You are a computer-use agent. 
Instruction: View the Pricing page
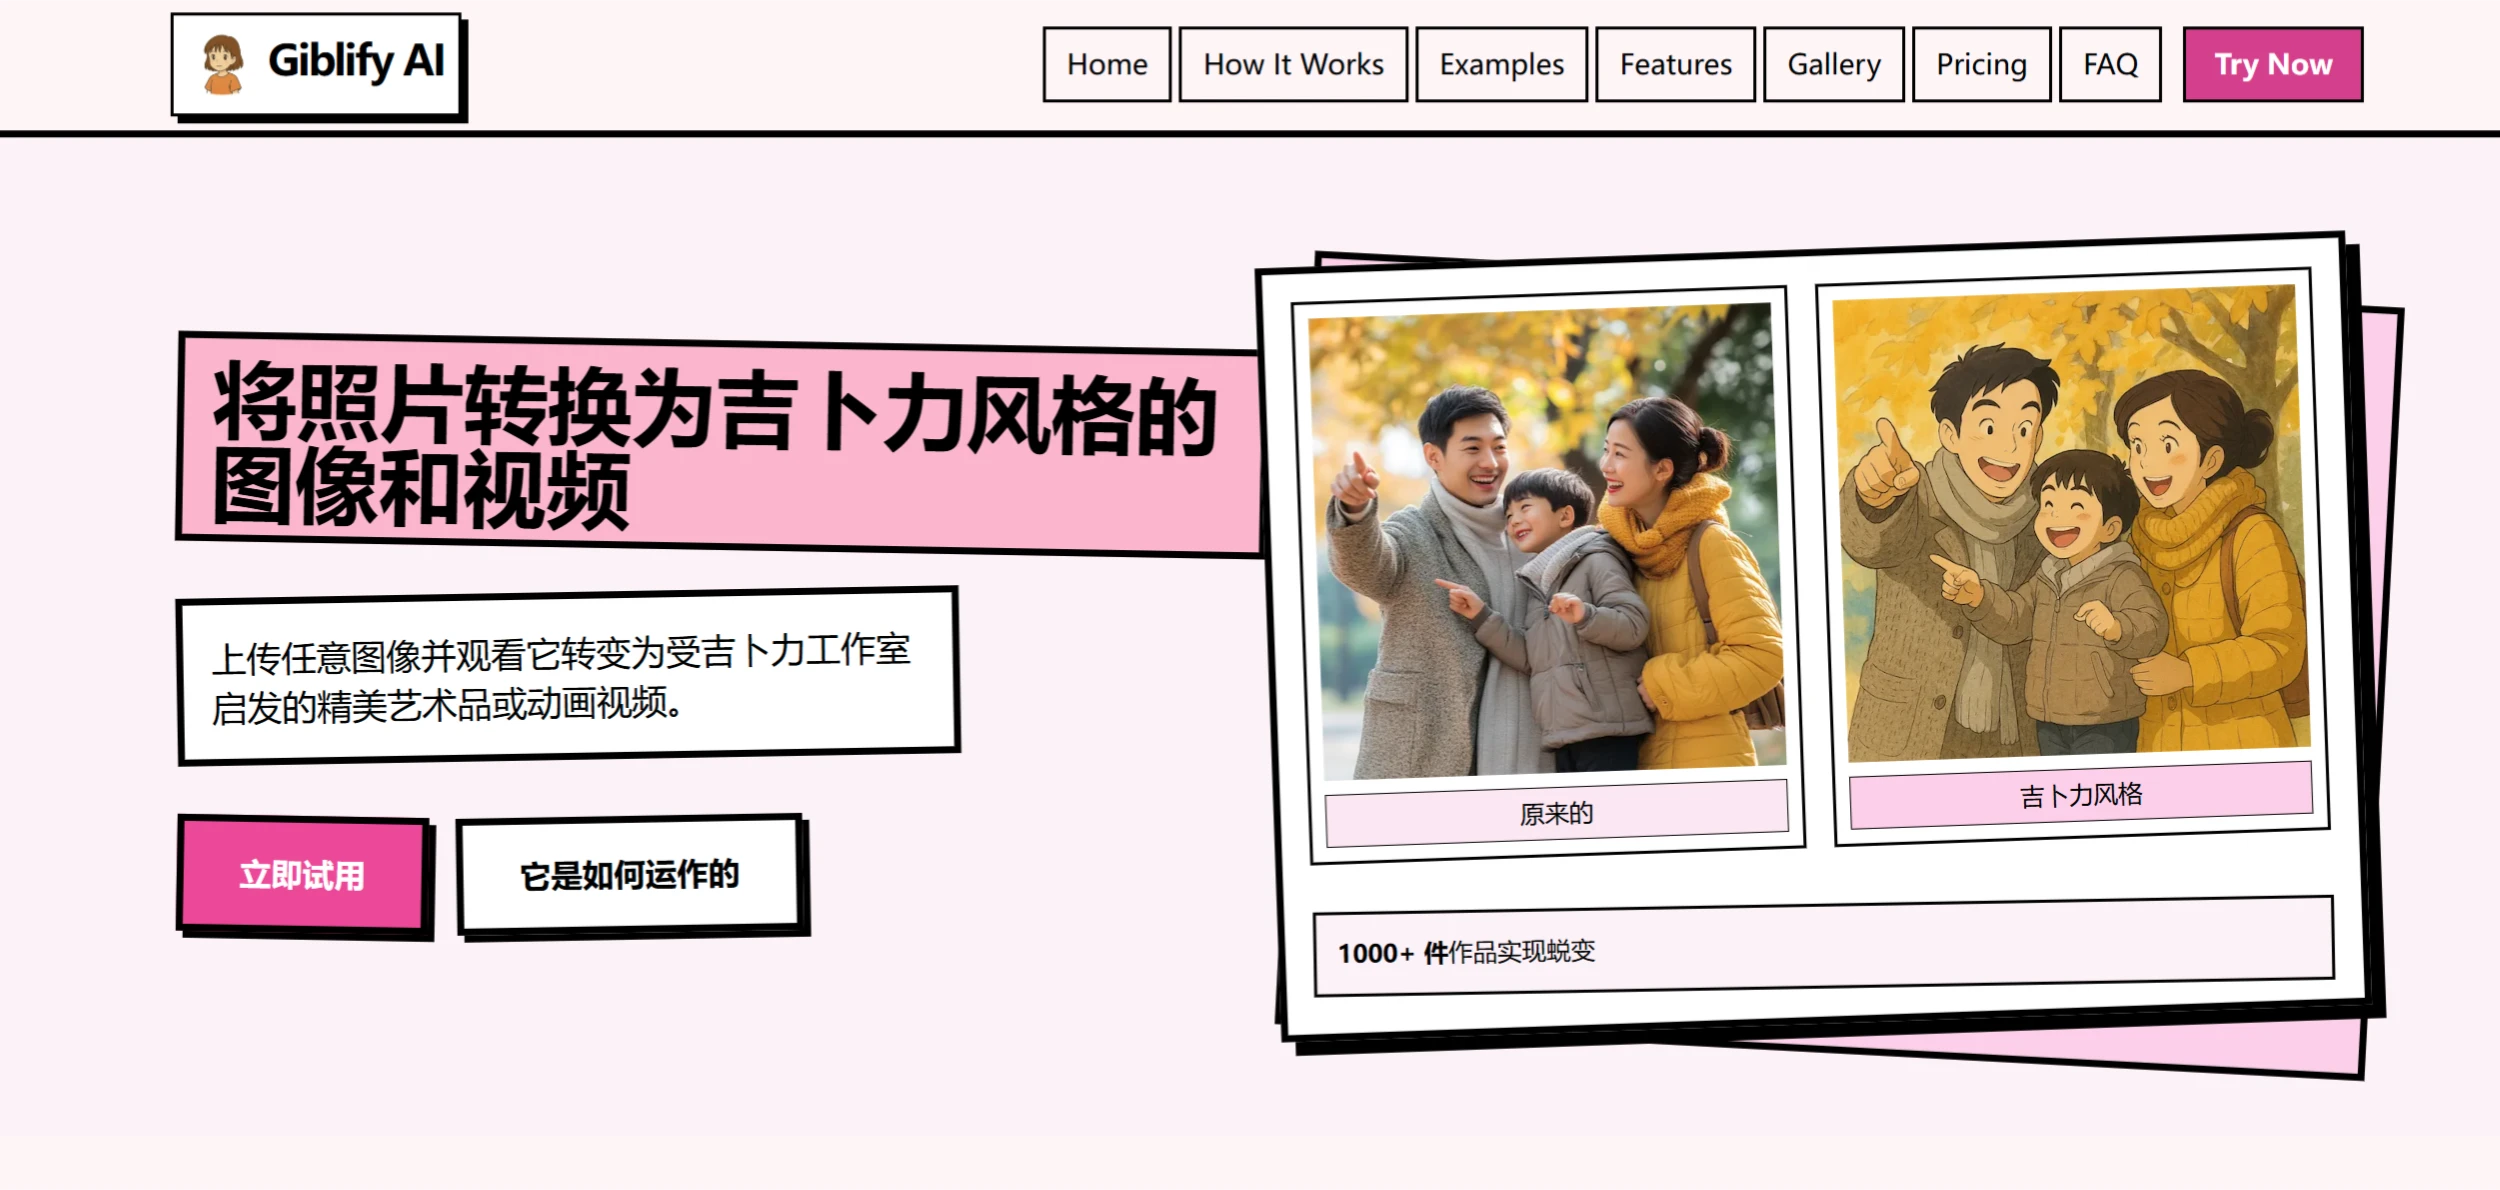point(1980,64)
